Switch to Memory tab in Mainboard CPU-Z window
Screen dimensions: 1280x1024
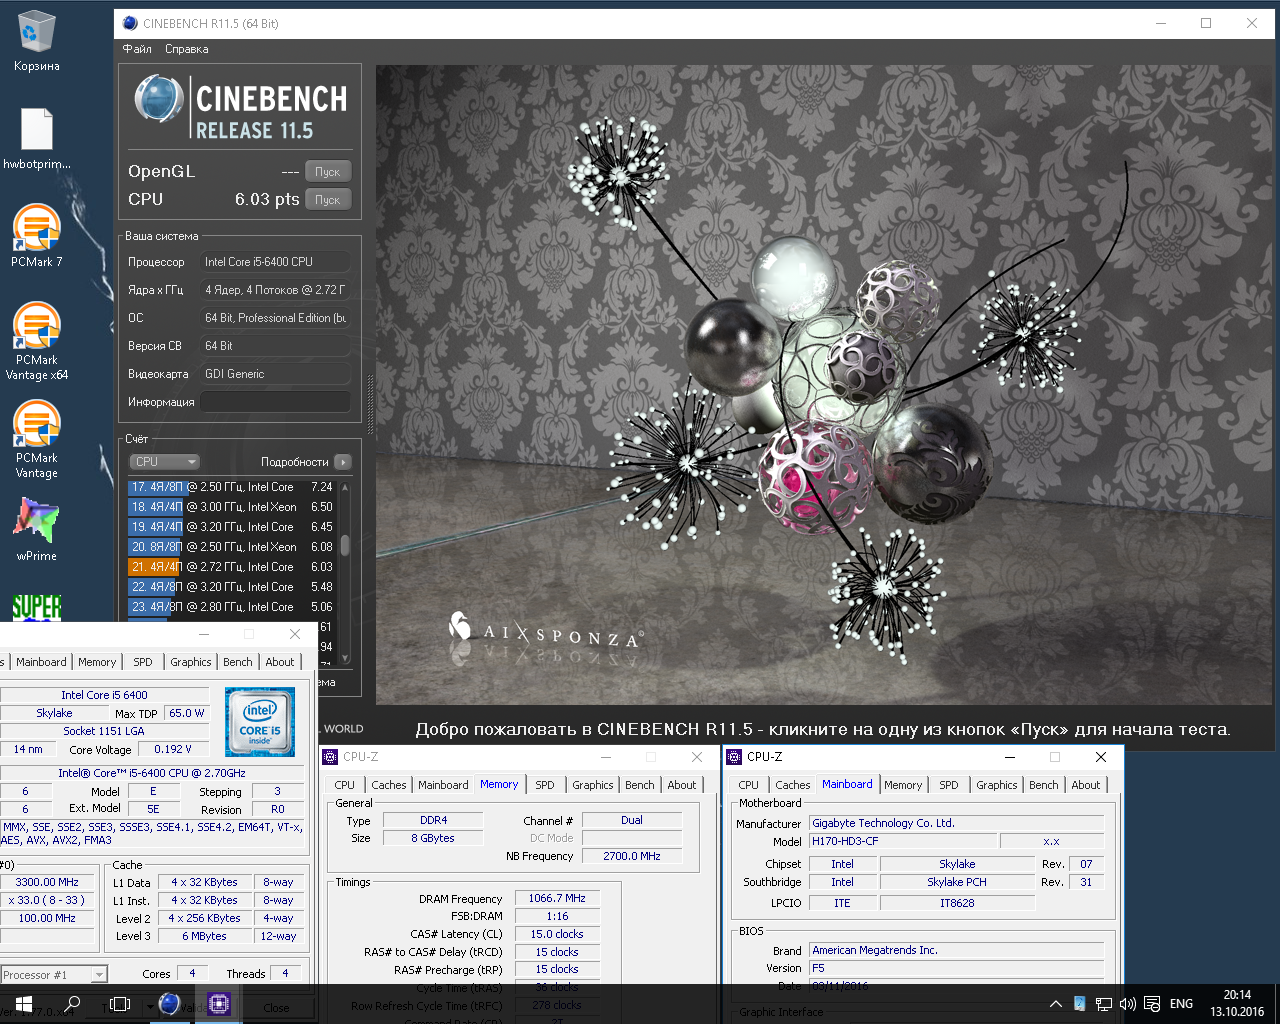click(903, 785)
